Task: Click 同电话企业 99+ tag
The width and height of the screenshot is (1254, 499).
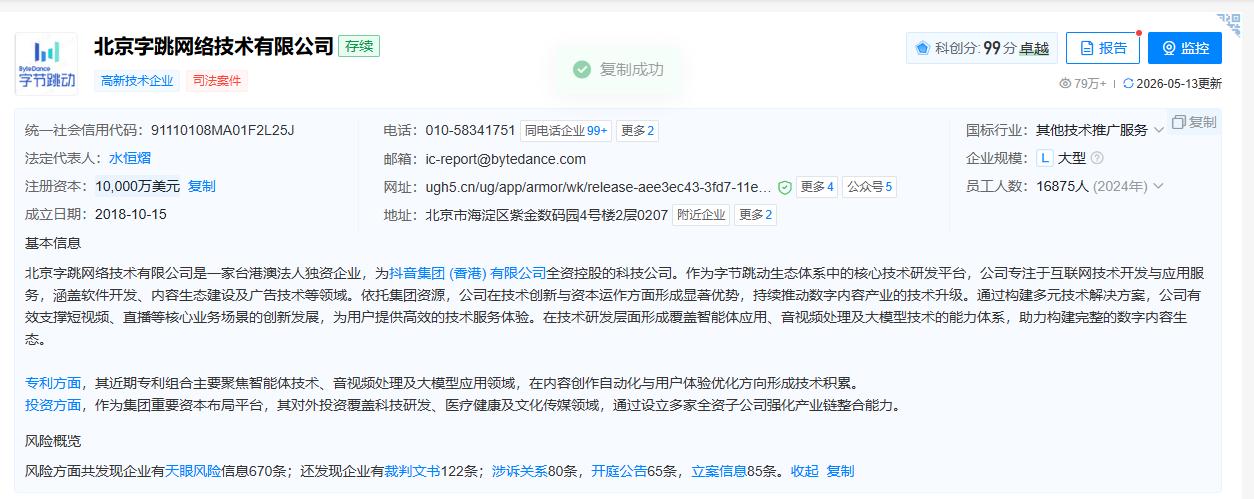Action: pyautogui.click(x=566, y=130)
